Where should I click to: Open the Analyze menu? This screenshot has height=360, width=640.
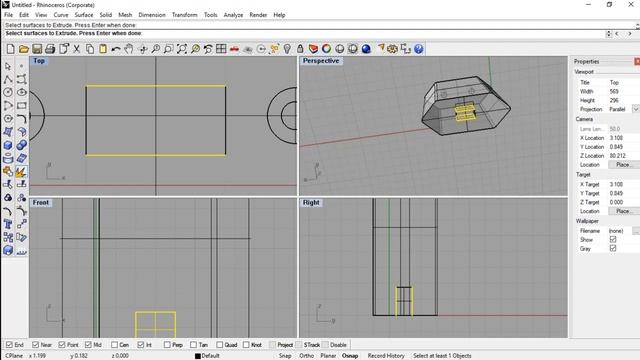(233, 15)
